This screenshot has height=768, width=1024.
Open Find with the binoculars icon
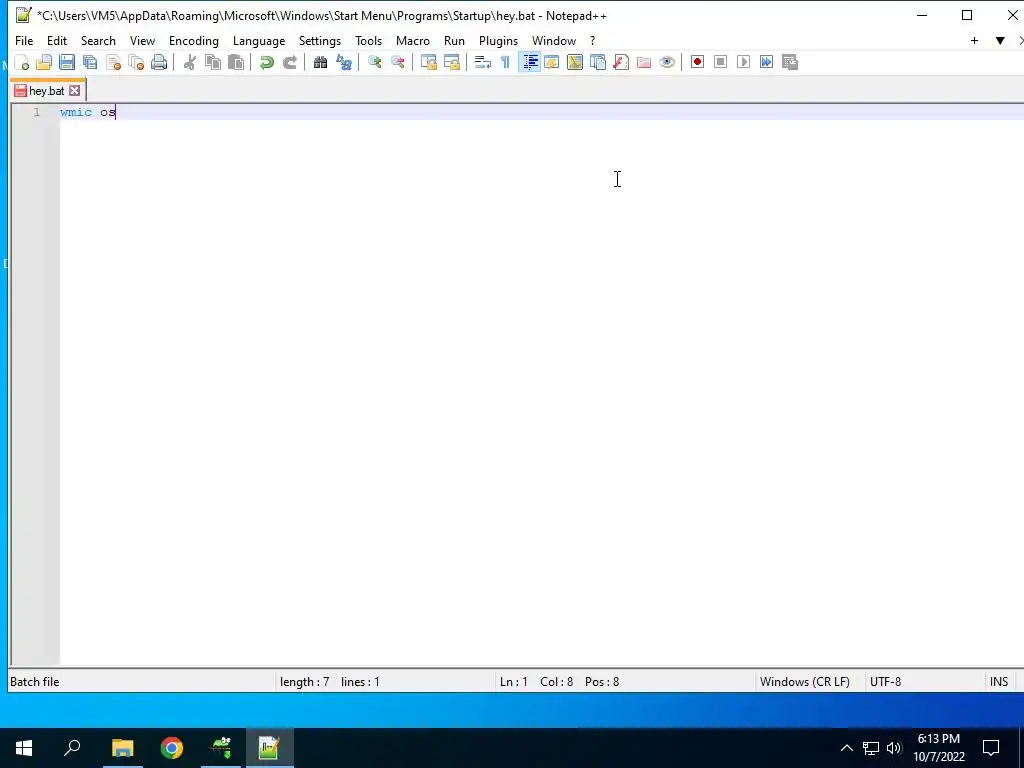tap(320, 62)
